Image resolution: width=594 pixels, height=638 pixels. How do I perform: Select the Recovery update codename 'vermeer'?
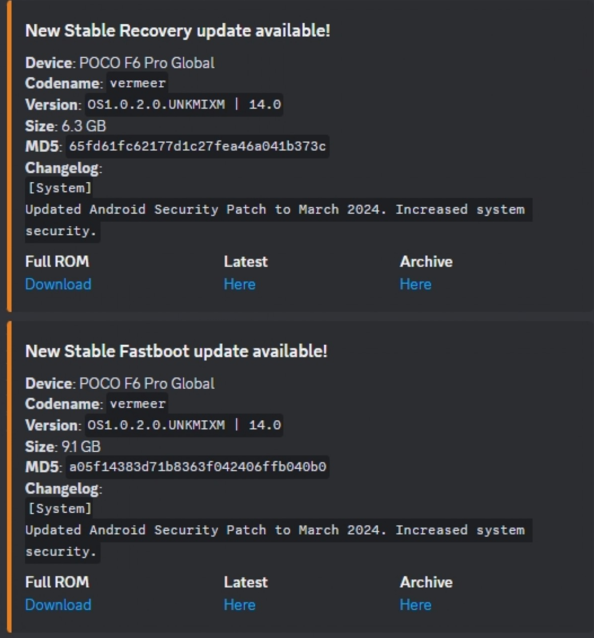tap(138, 83)
